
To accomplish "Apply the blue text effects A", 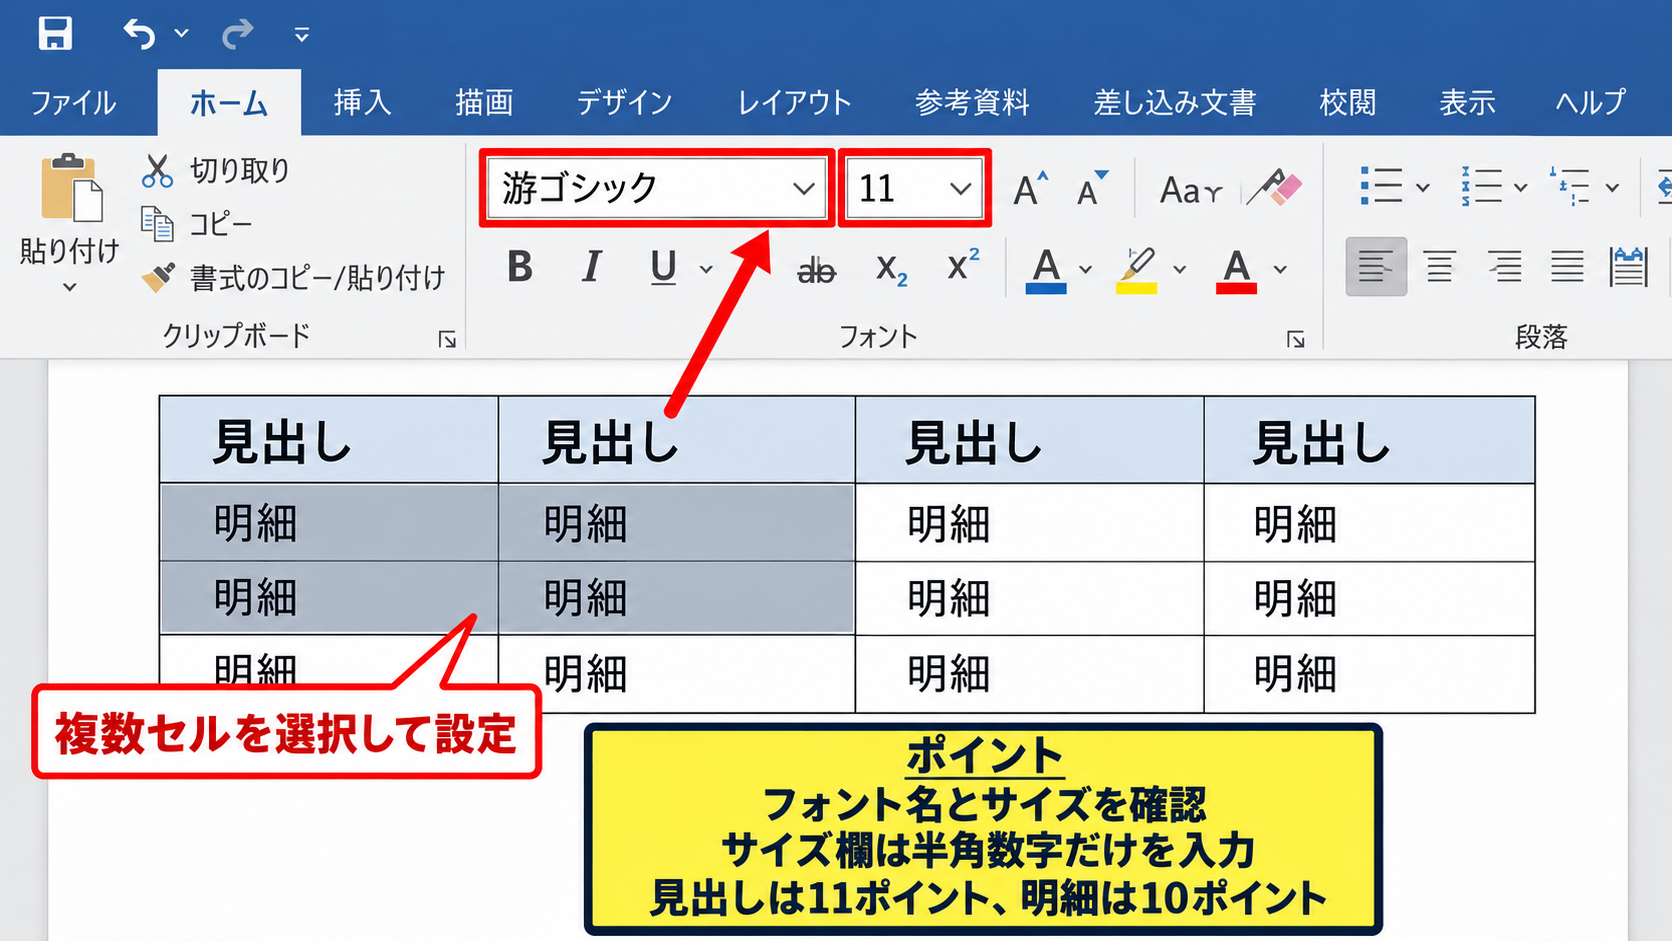I will pos(1046,269).
